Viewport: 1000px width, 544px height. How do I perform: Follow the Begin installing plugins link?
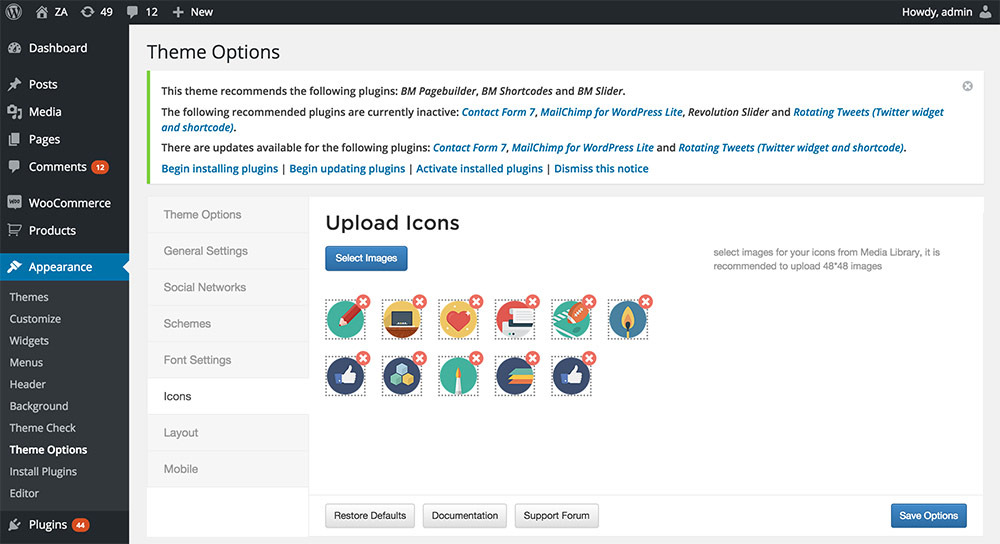[x=220, y=169]
